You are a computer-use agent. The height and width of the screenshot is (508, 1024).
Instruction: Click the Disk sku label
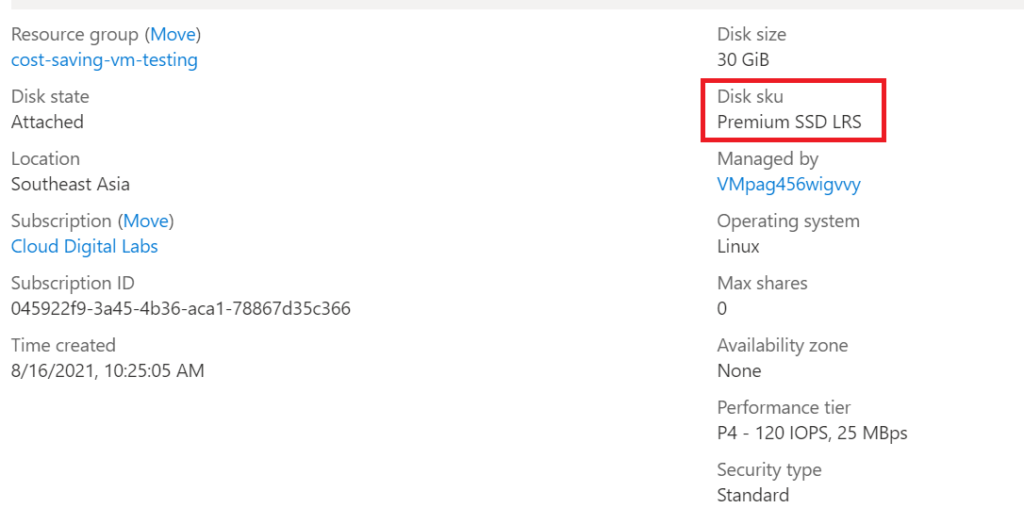(x=750, y=97)
